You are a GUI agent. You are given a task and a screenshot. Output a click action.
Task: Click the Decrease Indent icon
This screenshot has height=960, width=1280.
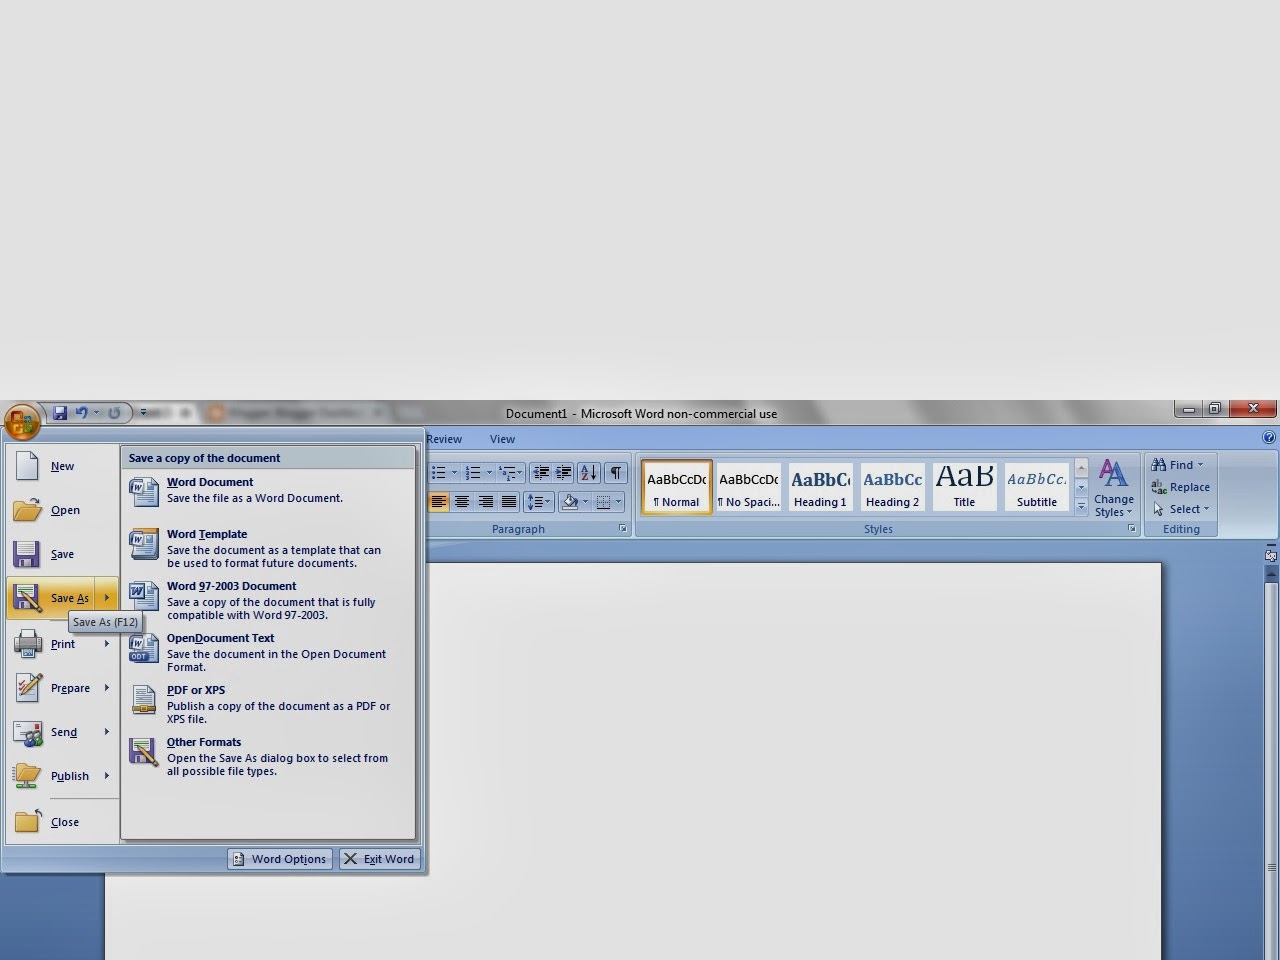coord(542,472)
